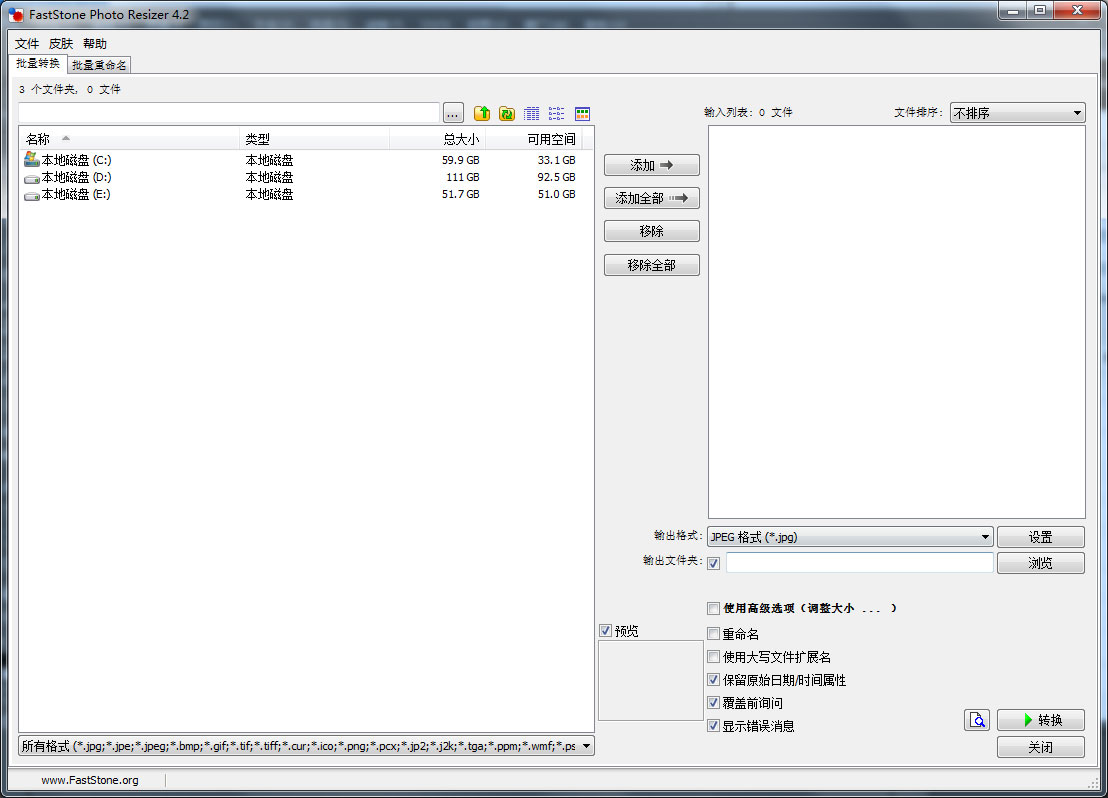Switch to list view icon
The height and width of the screenshot is (798, 1108).
click(557, 113)
